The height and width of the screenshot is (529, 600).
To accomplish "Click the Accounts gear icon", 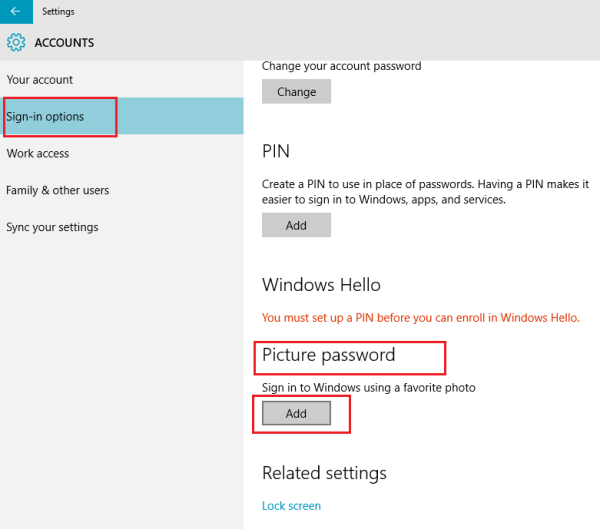I will click(16, 43).
